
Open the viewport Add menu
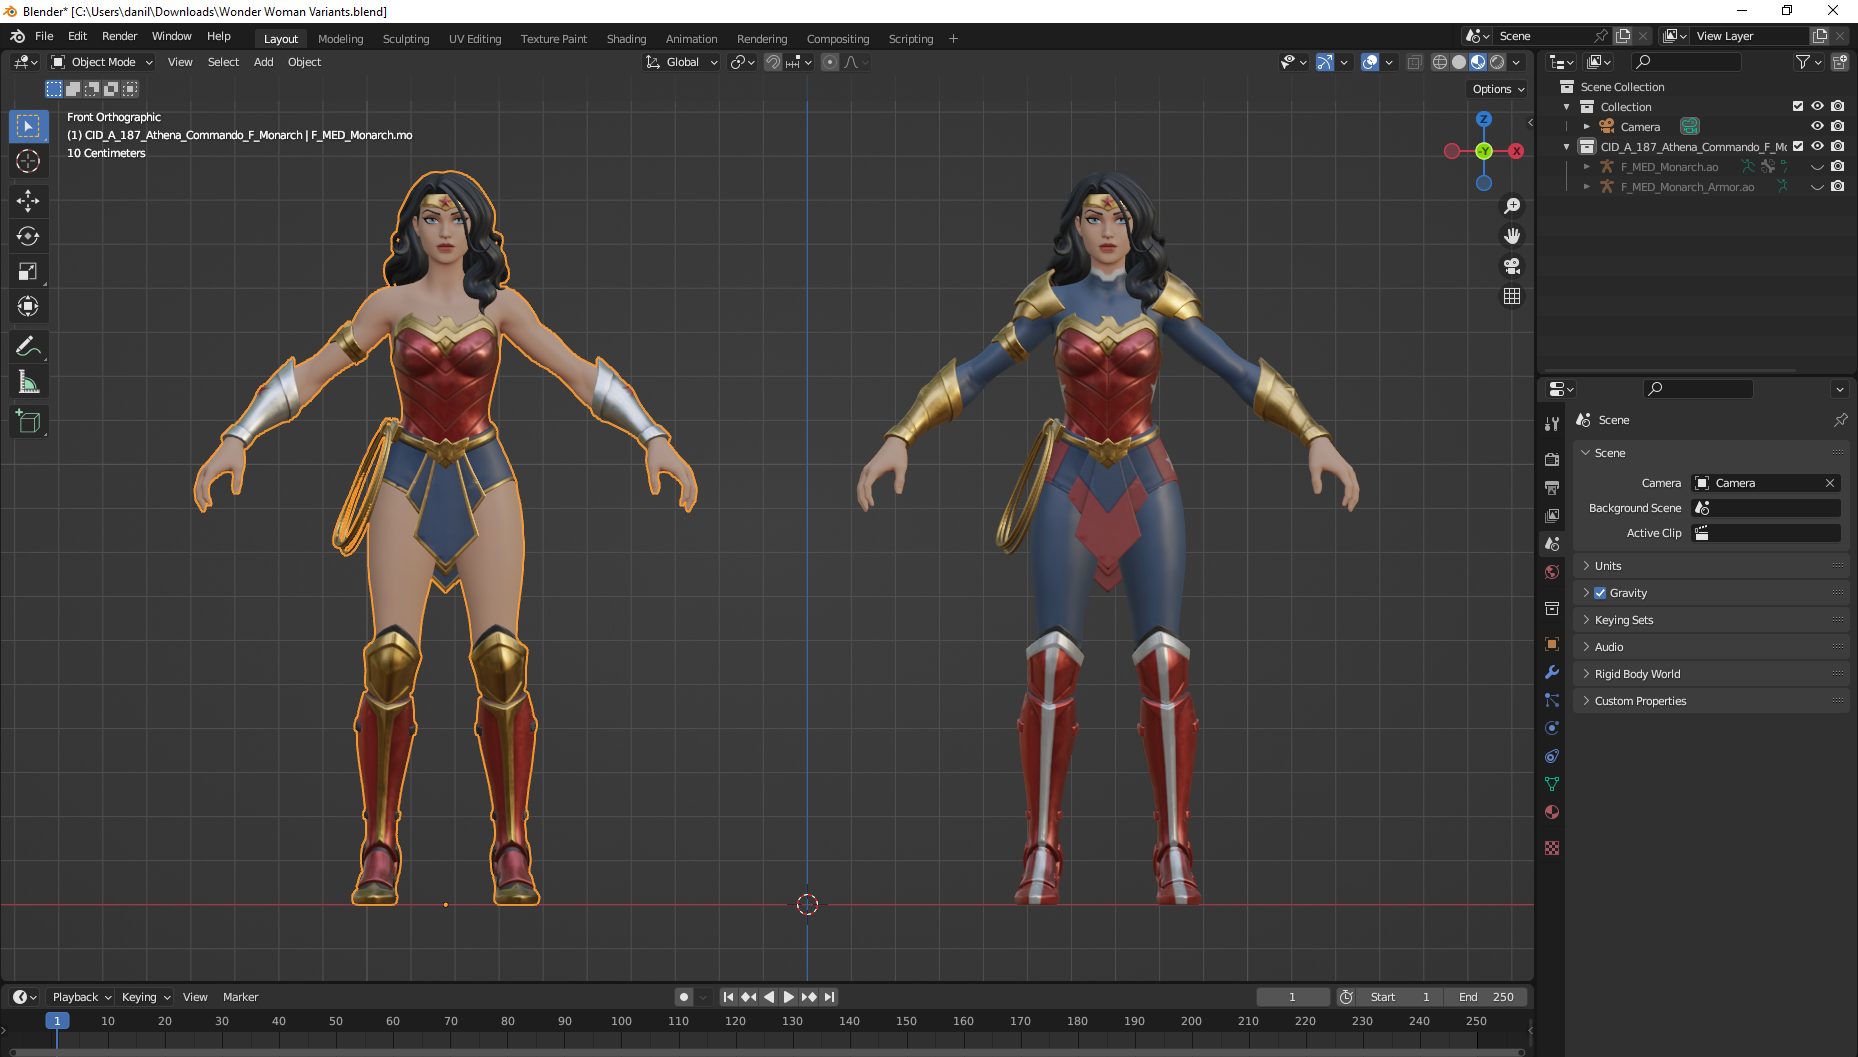pyautogui.click(x=263, y=62)
